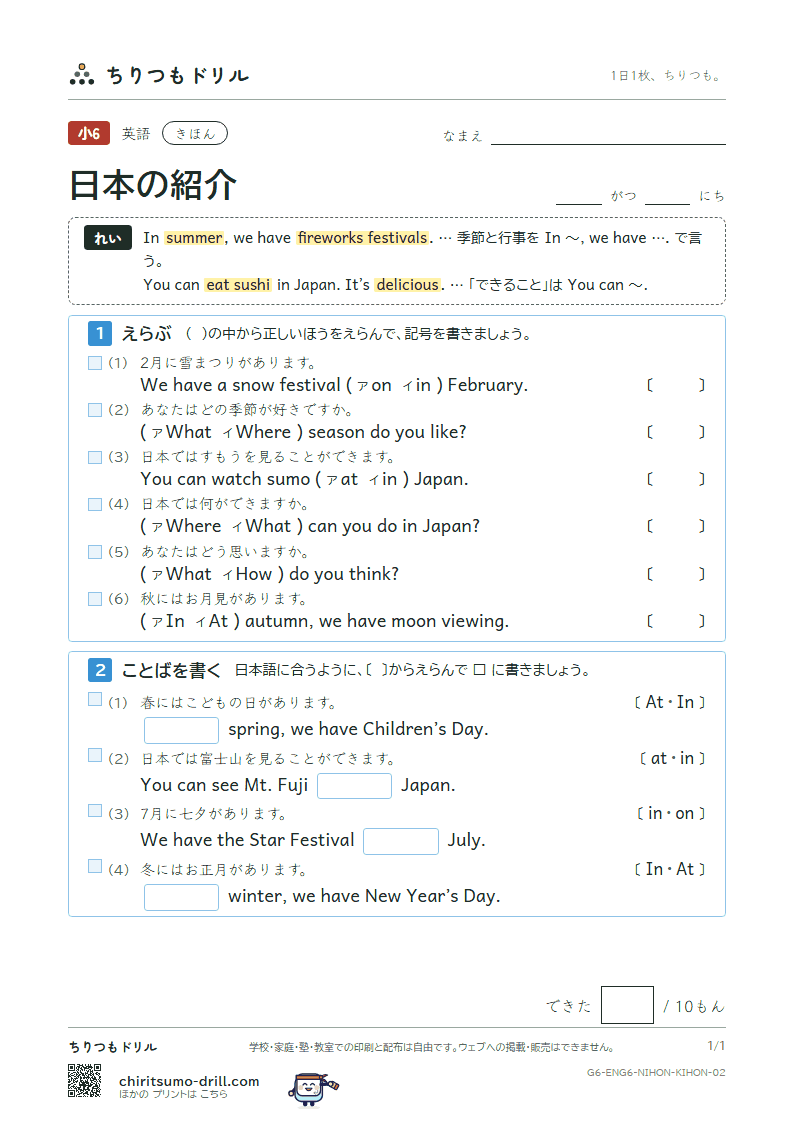Click the なまえ name line
The height and width of the screenshot is (1123, 794).
608,136
